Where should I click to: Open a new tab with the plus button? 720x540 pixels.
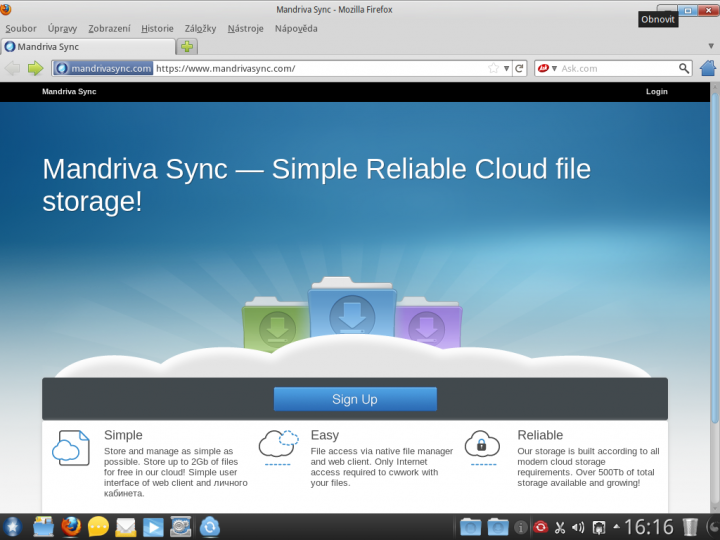tap(187, 46)
